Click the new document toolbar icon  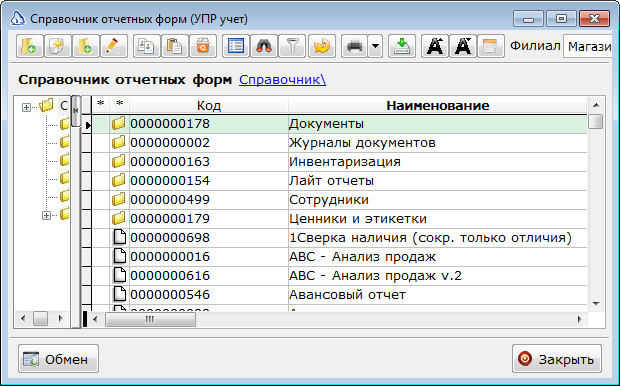click(x=58, y=46)
